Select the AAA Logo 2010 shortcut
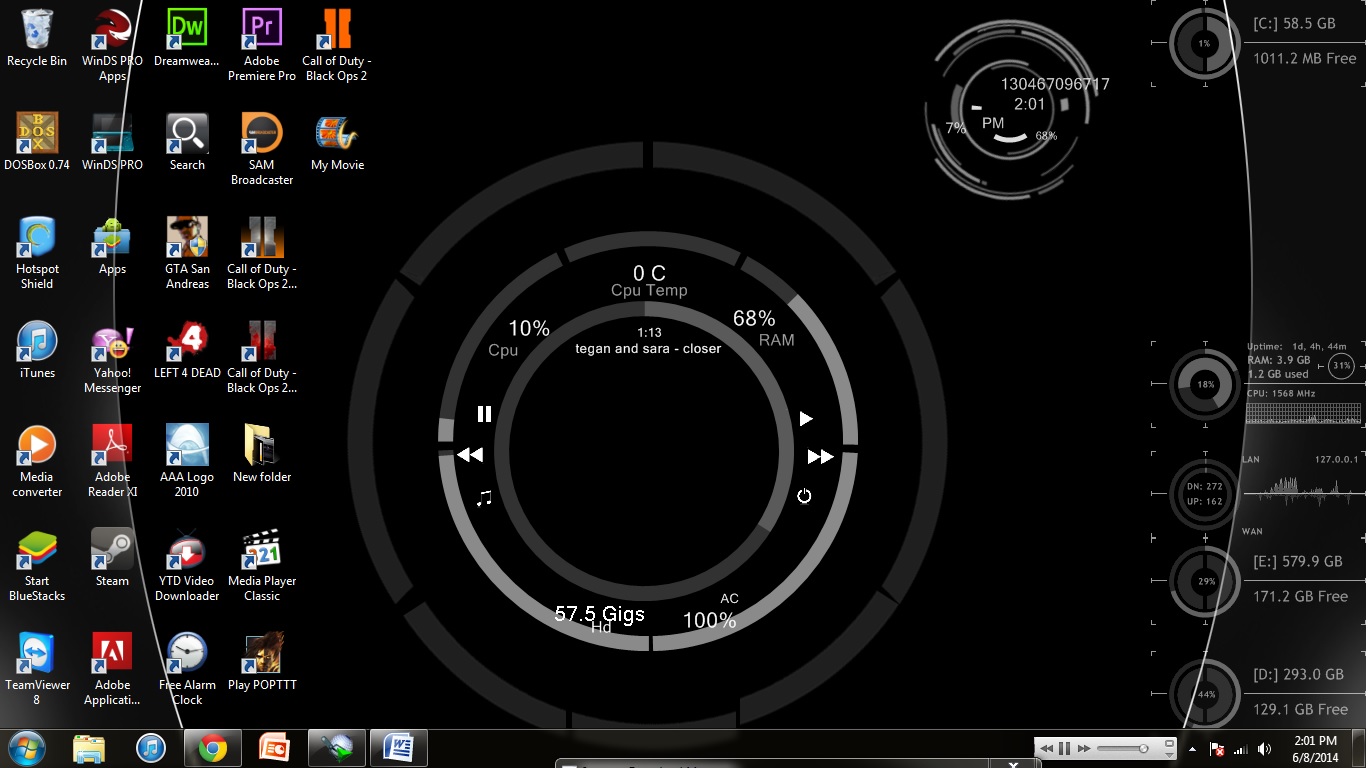Image resolution: width=1368 pixels, height=770 pixels. [187, 462]
